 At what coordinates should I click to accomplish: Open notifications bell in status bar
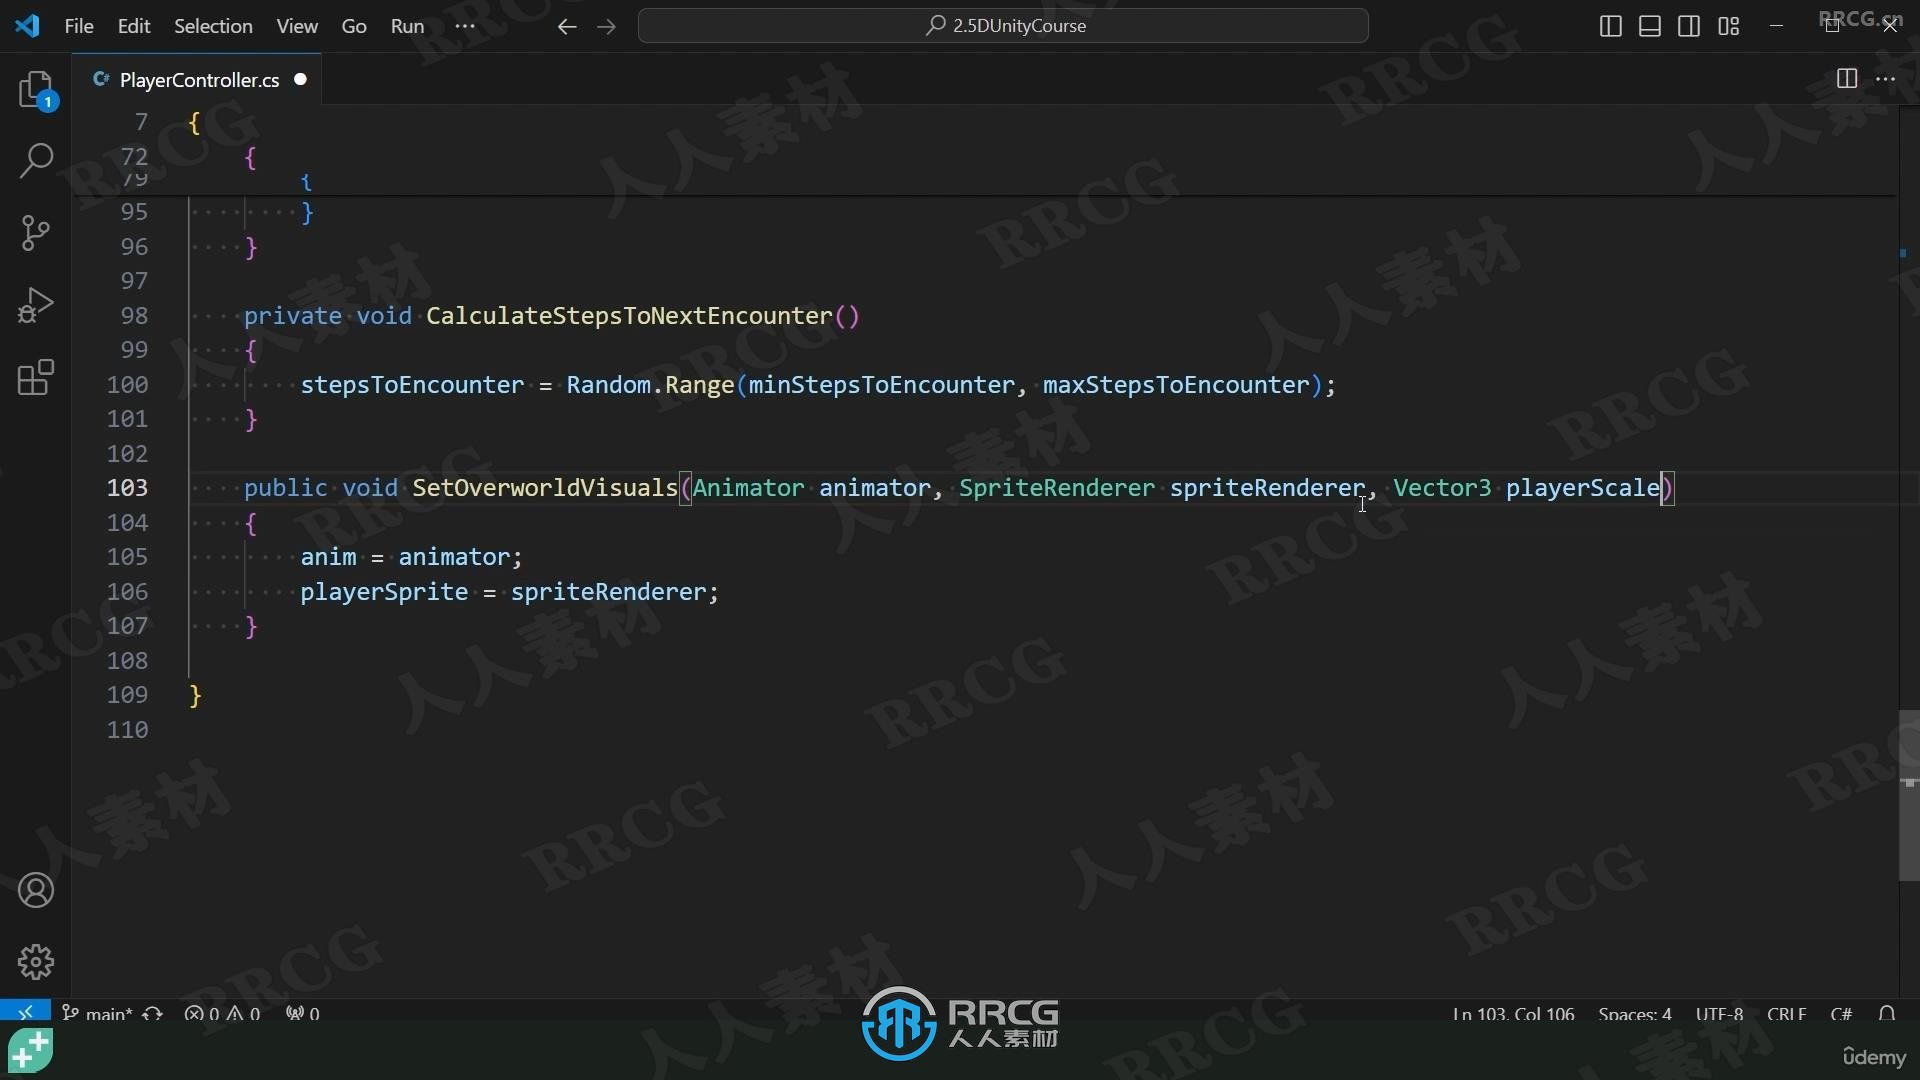click(1887, 1014)
